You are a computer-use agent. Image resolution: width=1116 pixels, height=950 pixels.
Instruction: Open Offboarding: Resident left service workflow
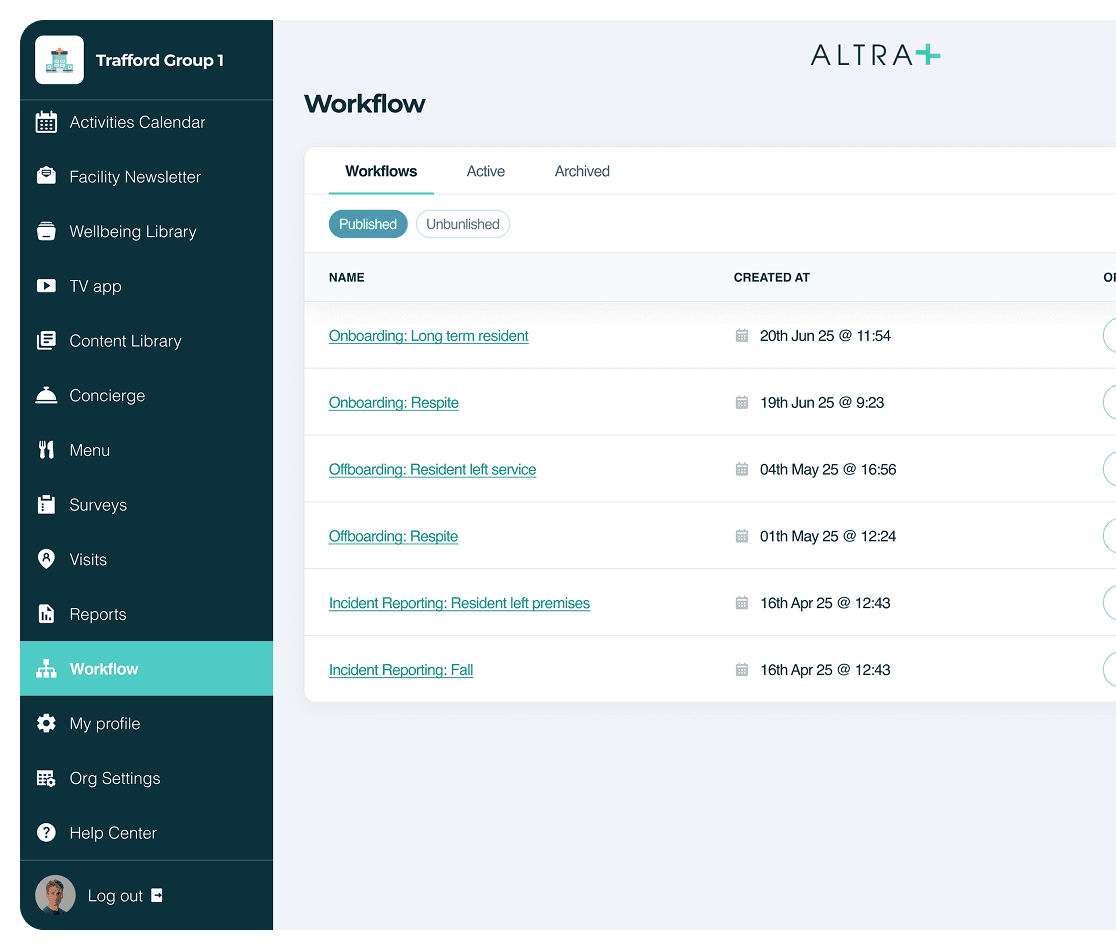click(432, 469)
